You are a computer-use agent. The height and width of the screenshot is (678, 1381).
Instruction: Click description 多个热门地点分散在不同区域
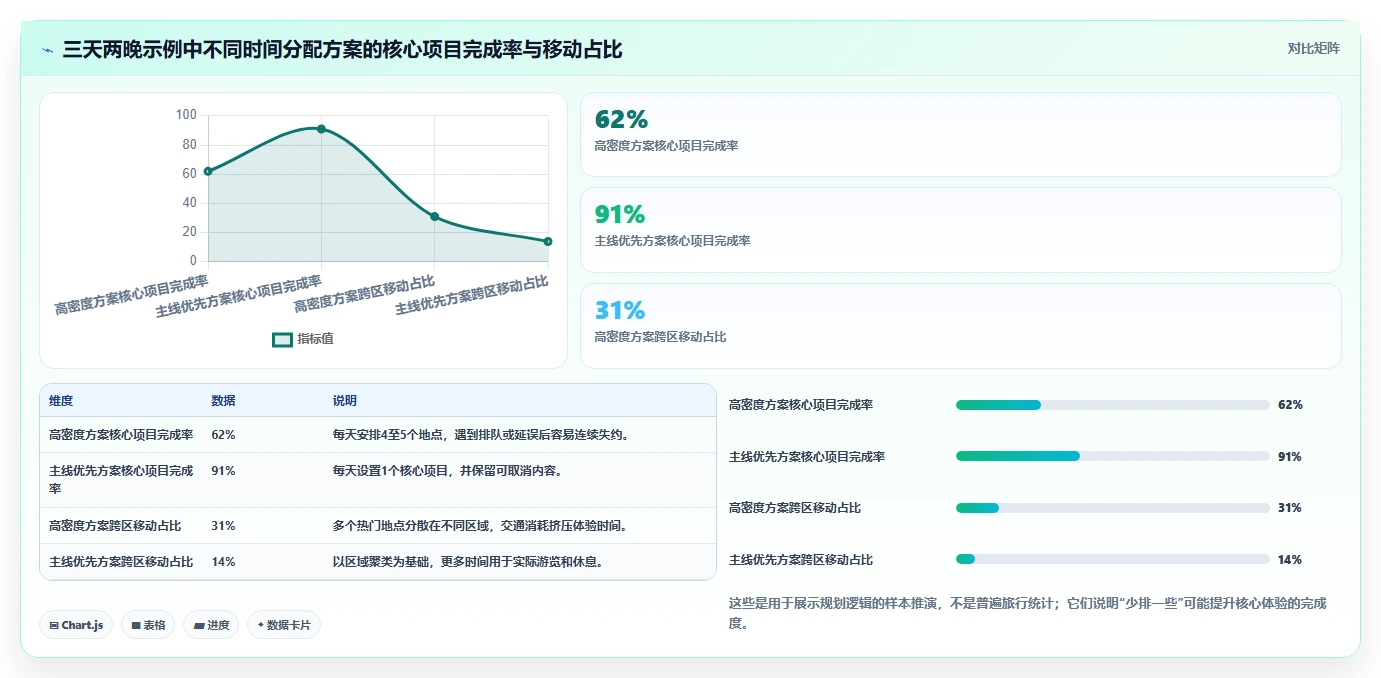click(480, 526)
